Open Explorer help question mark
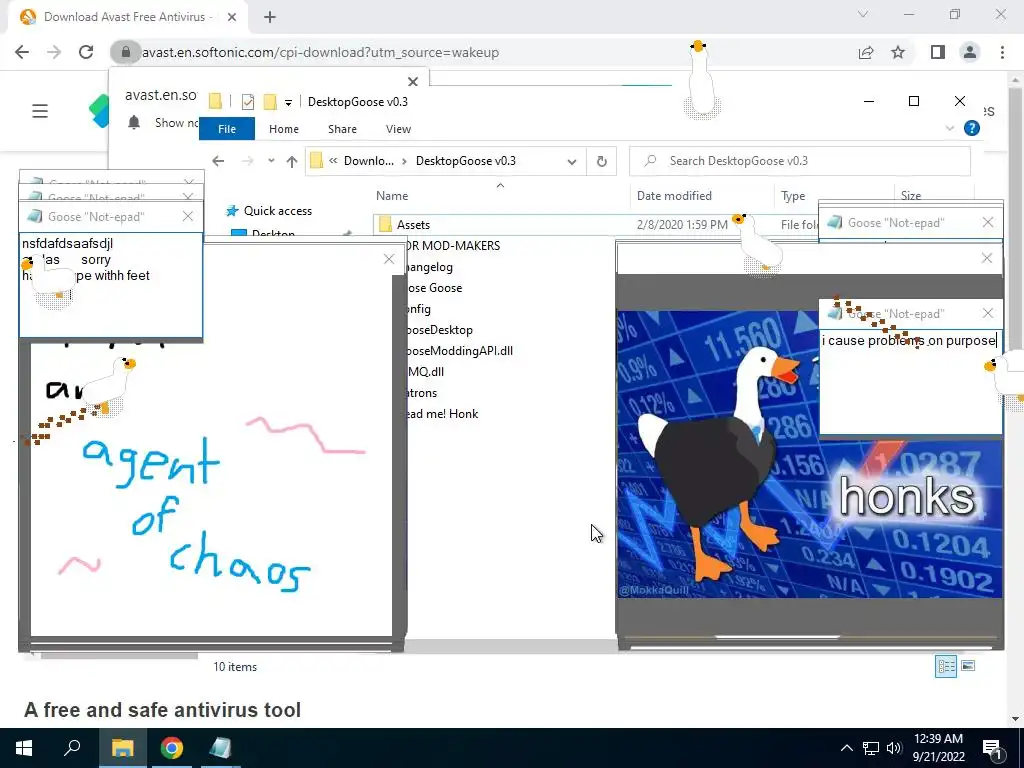Viewport: 1024px width, 768px height. tap(972, 128)
